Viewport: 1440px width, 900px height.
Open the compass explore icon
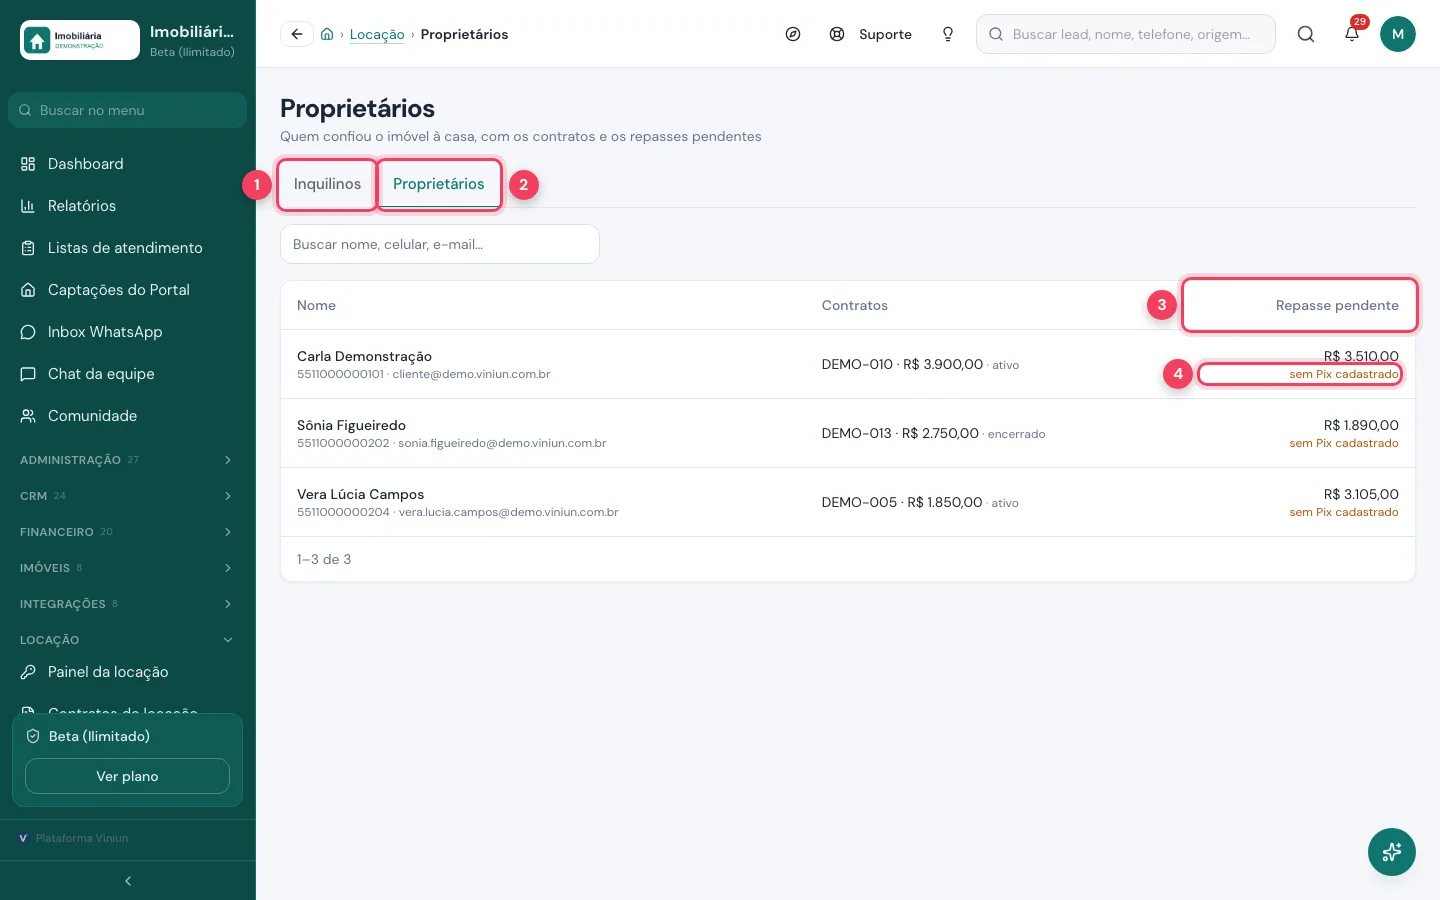click(x=793, y=34)
